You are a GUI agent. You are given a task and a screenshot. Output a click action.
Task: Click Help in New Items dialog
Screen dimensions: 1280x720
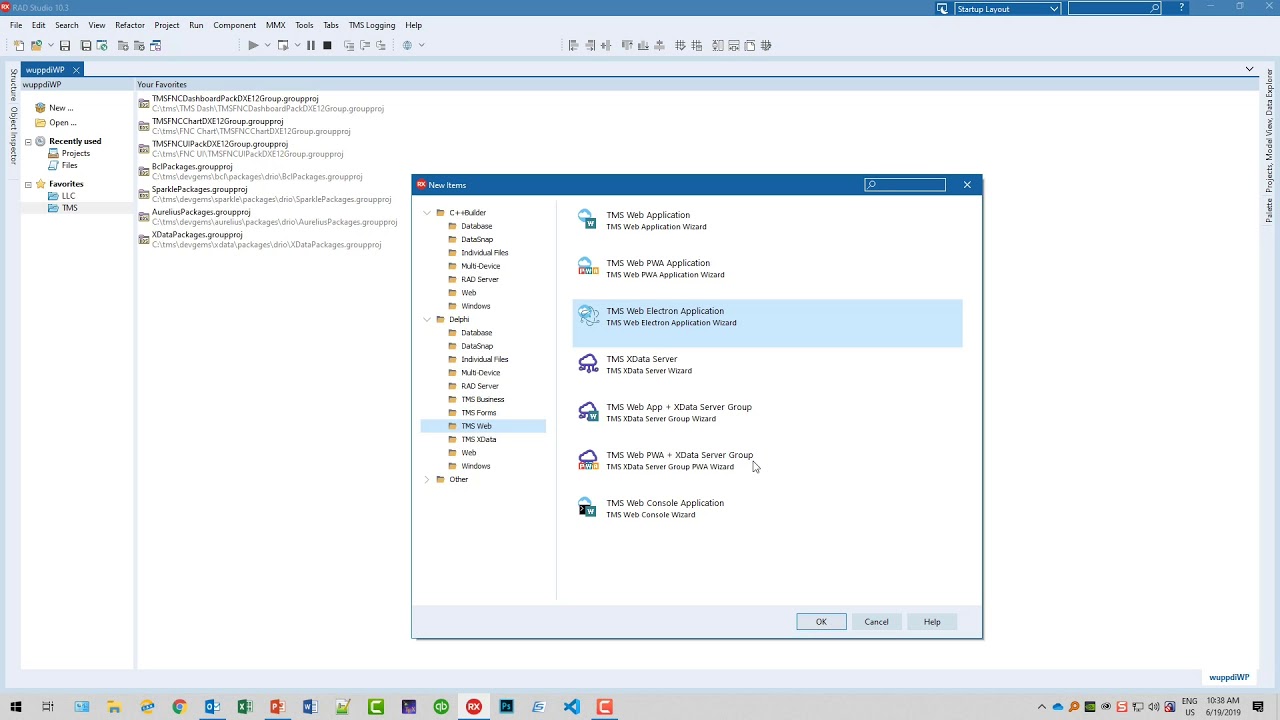pos(932,622)
